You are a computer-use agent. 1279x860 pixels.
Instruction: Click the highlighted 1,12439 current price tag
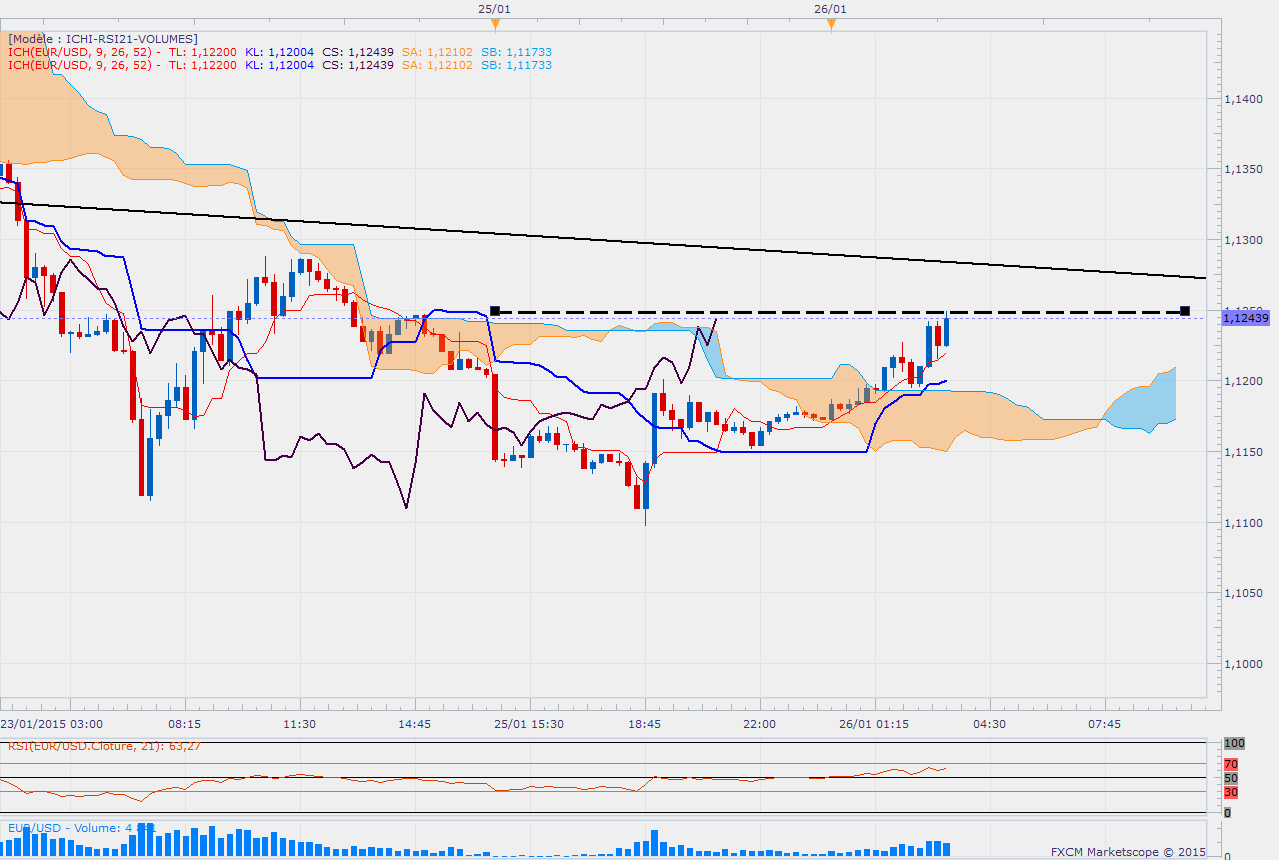tap(1246, 318)
